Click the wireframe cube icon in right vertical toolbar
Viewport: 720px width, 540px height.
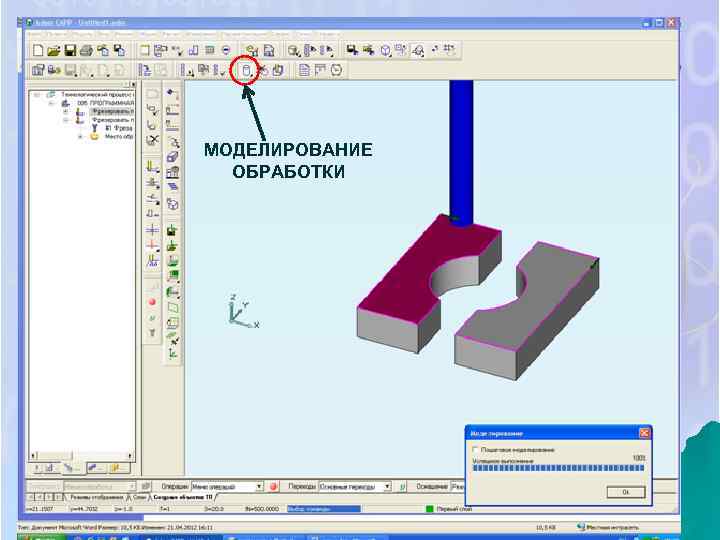(x=172, y=204)
